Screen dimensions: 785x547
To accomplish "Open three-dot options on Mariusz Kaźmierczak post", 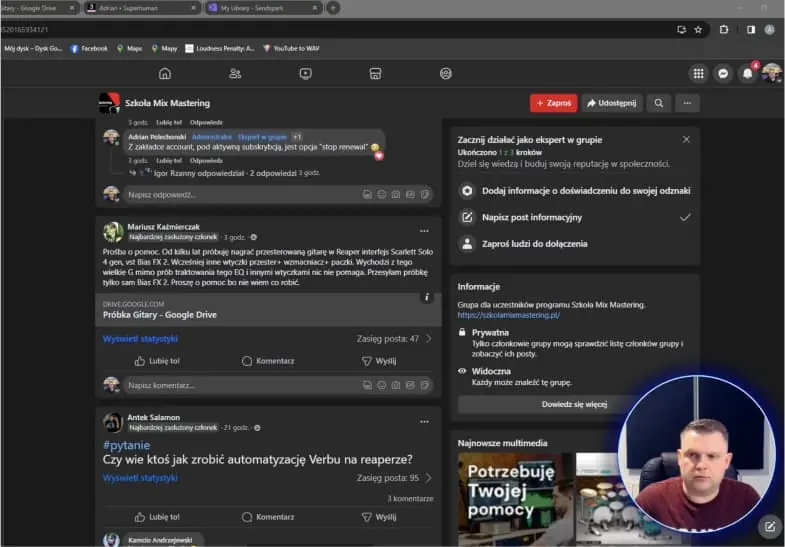I will coord(425,231).
